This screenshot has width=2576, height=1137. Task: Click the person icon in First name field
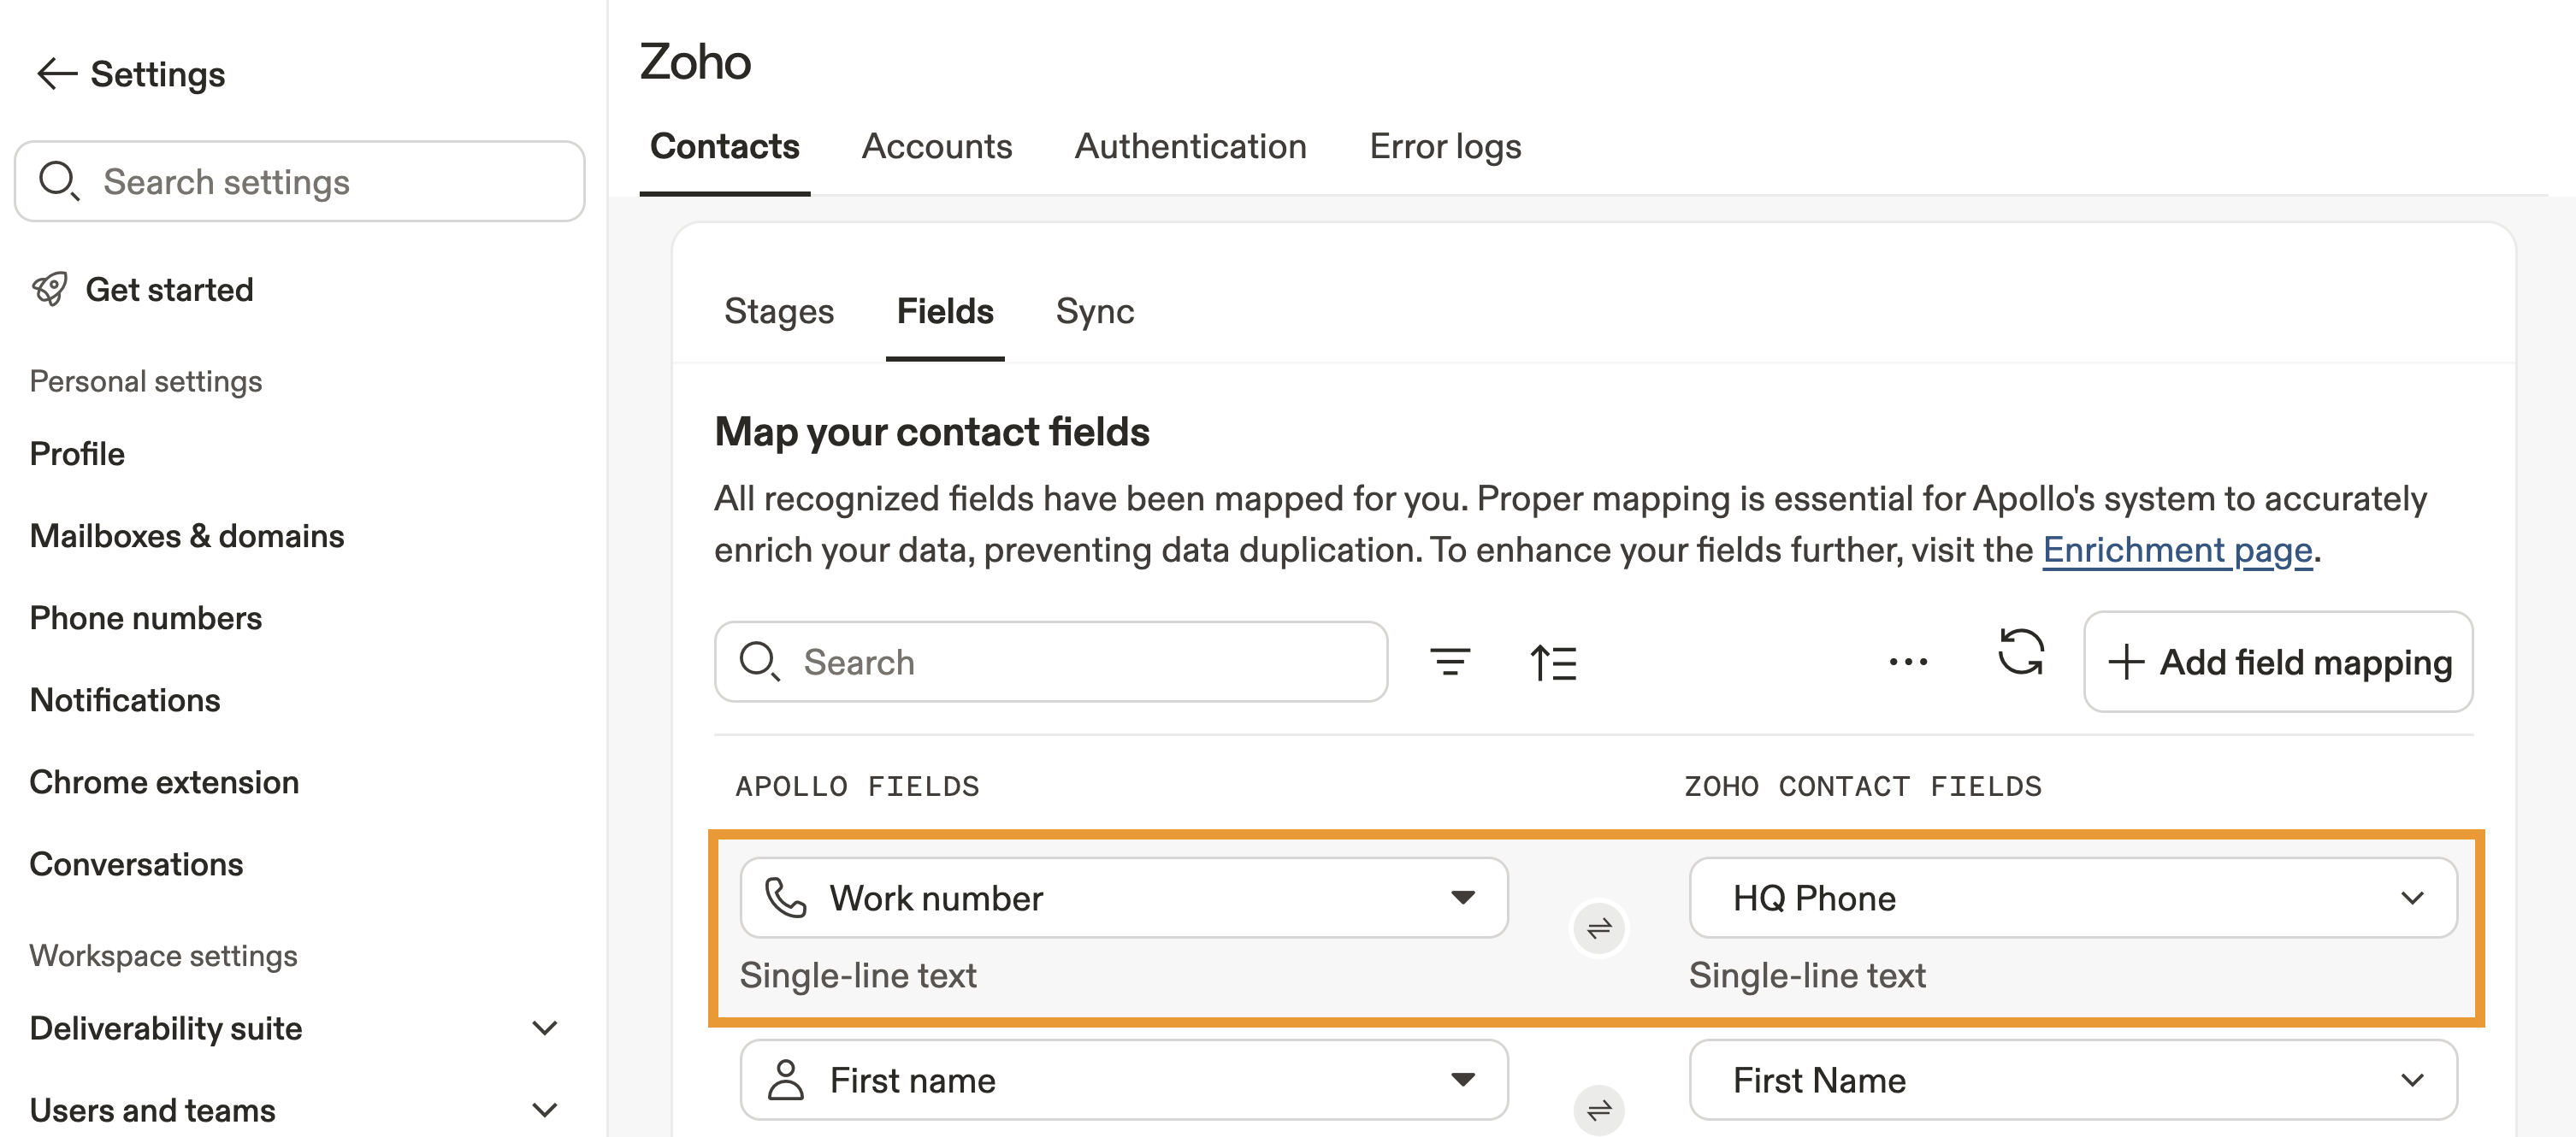click(785, 1080)
